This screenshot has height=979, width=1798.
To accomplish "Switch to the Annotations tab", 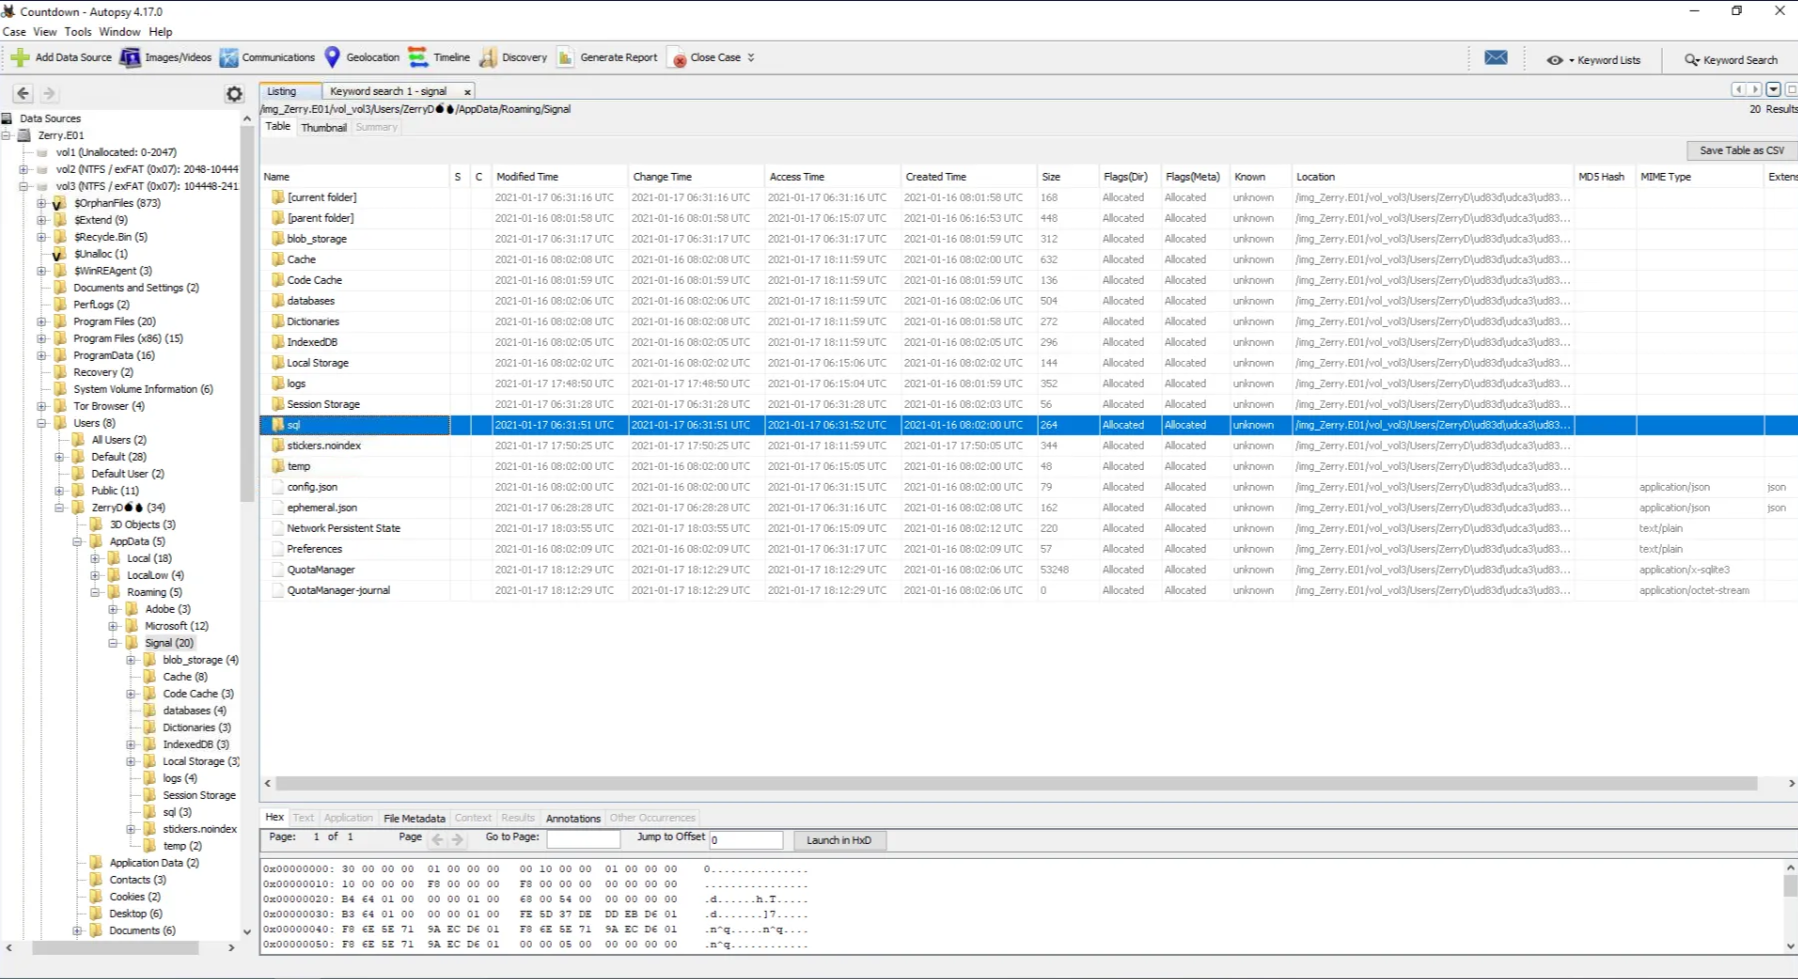I will click(x=573, y=818).
